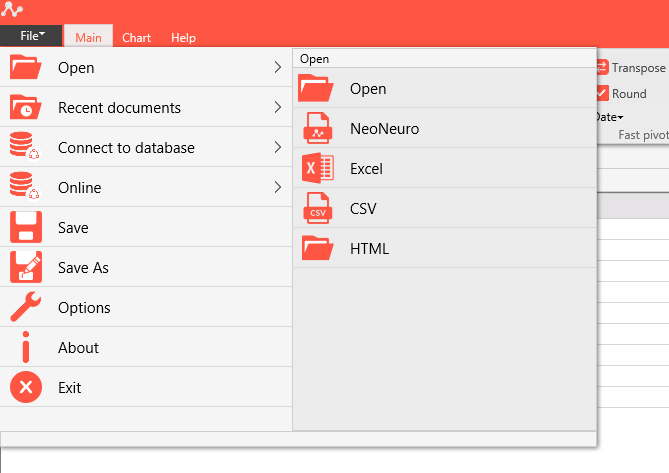Choose HTML in the Open submenu
This screenshot has width=669, height=473.
445,248
